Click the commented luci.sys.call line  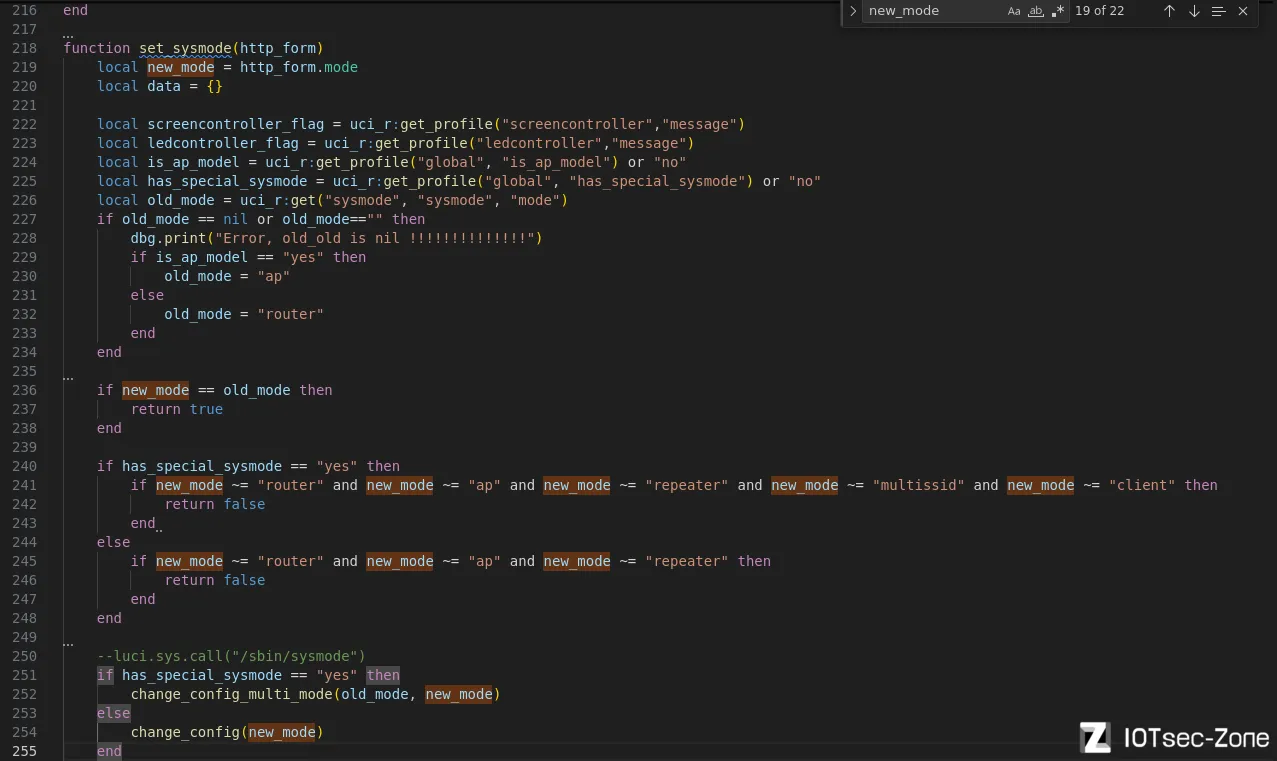coord(231,656)
